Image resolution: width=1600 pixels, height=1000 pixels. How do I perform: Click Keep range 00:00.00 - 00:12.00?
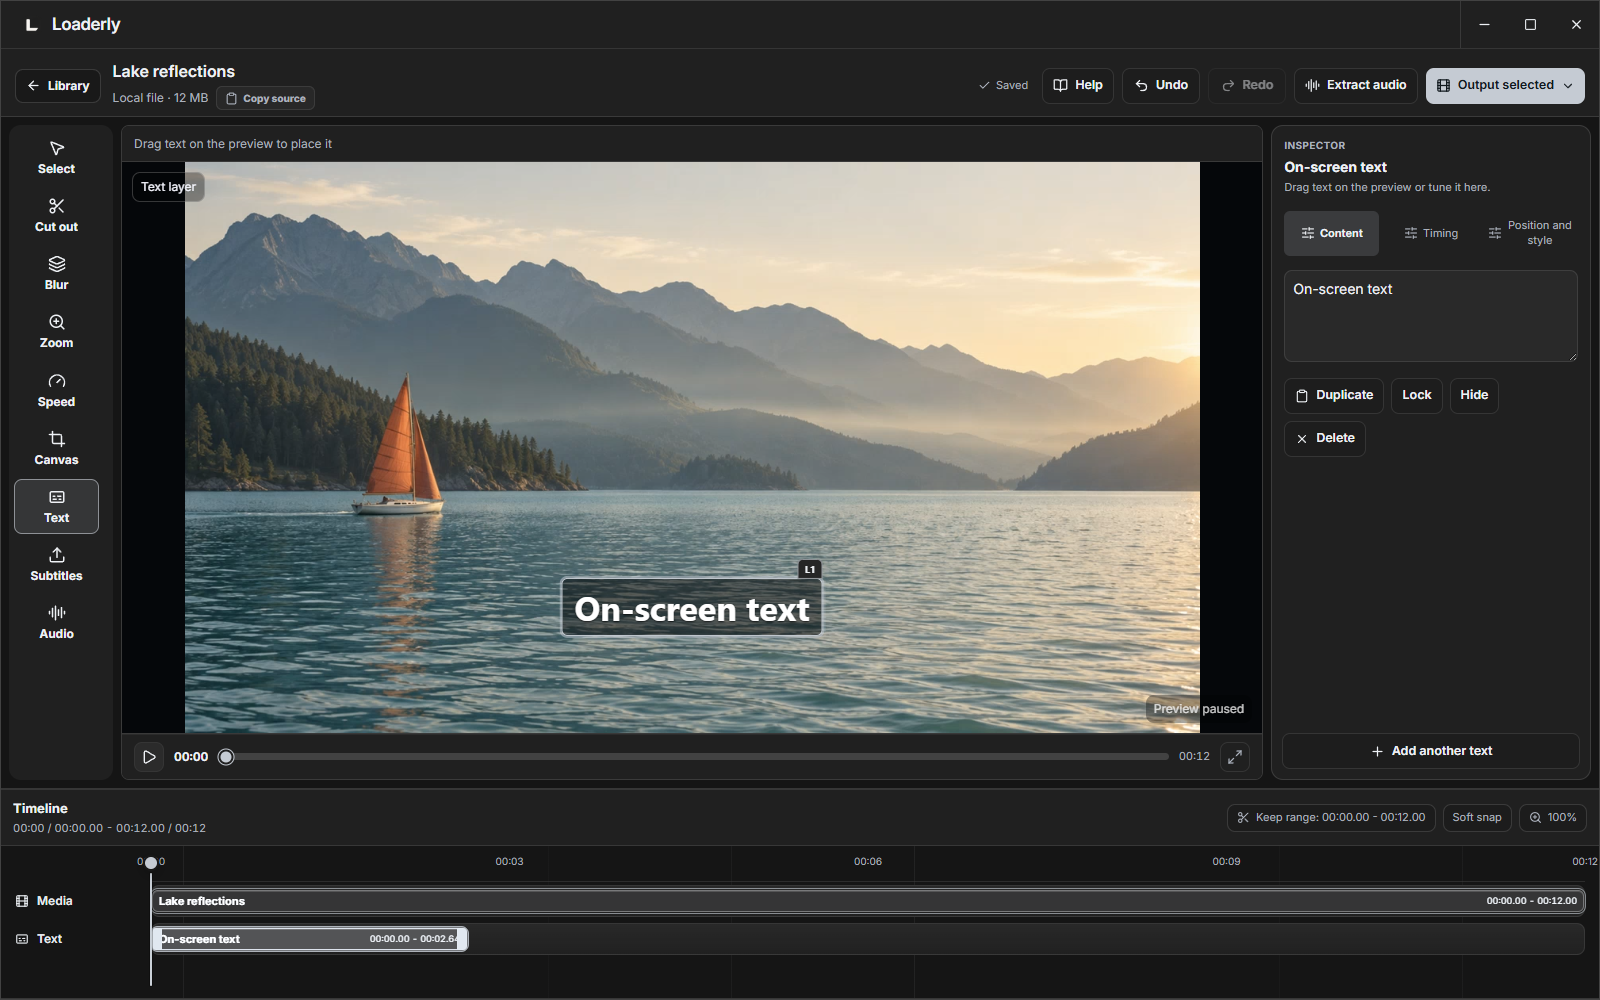pyautogui.click(x=1331, y=818)
